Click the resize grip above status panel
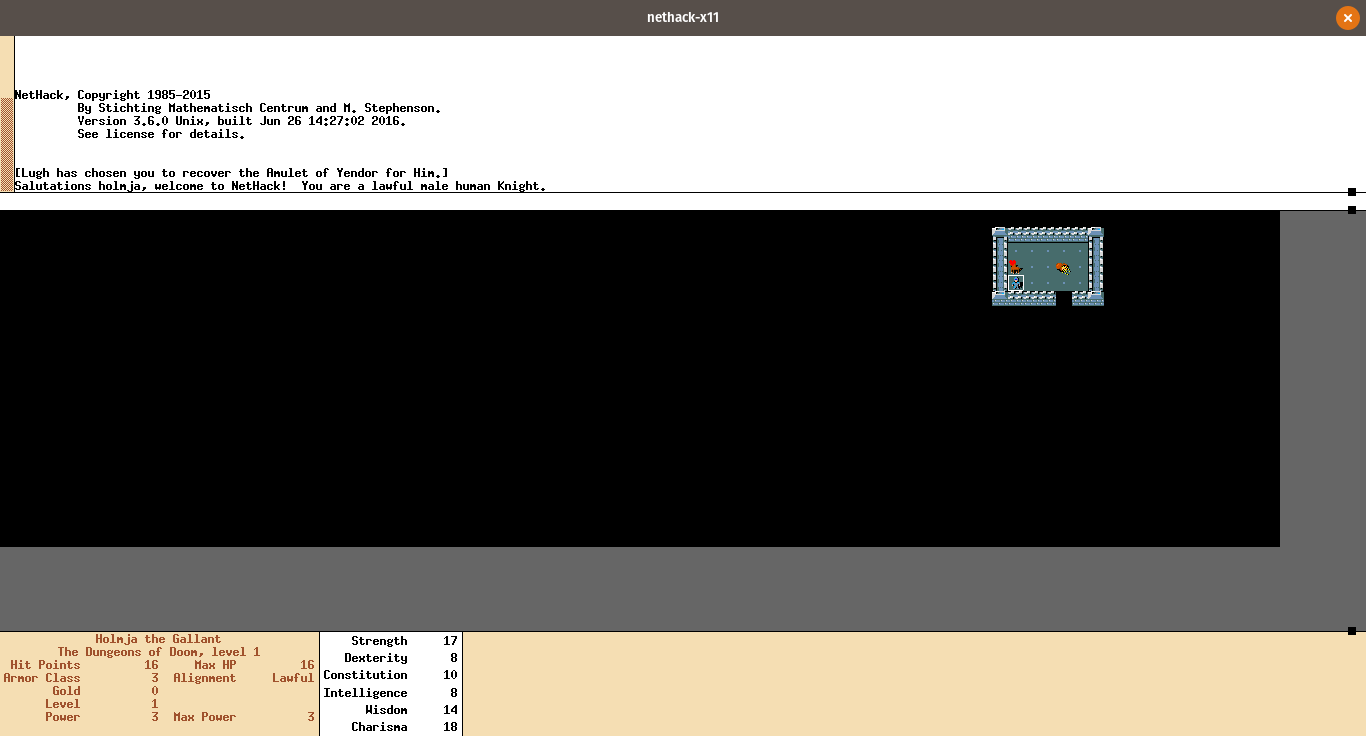1366x736 pixels. (x=1352, y=631)
